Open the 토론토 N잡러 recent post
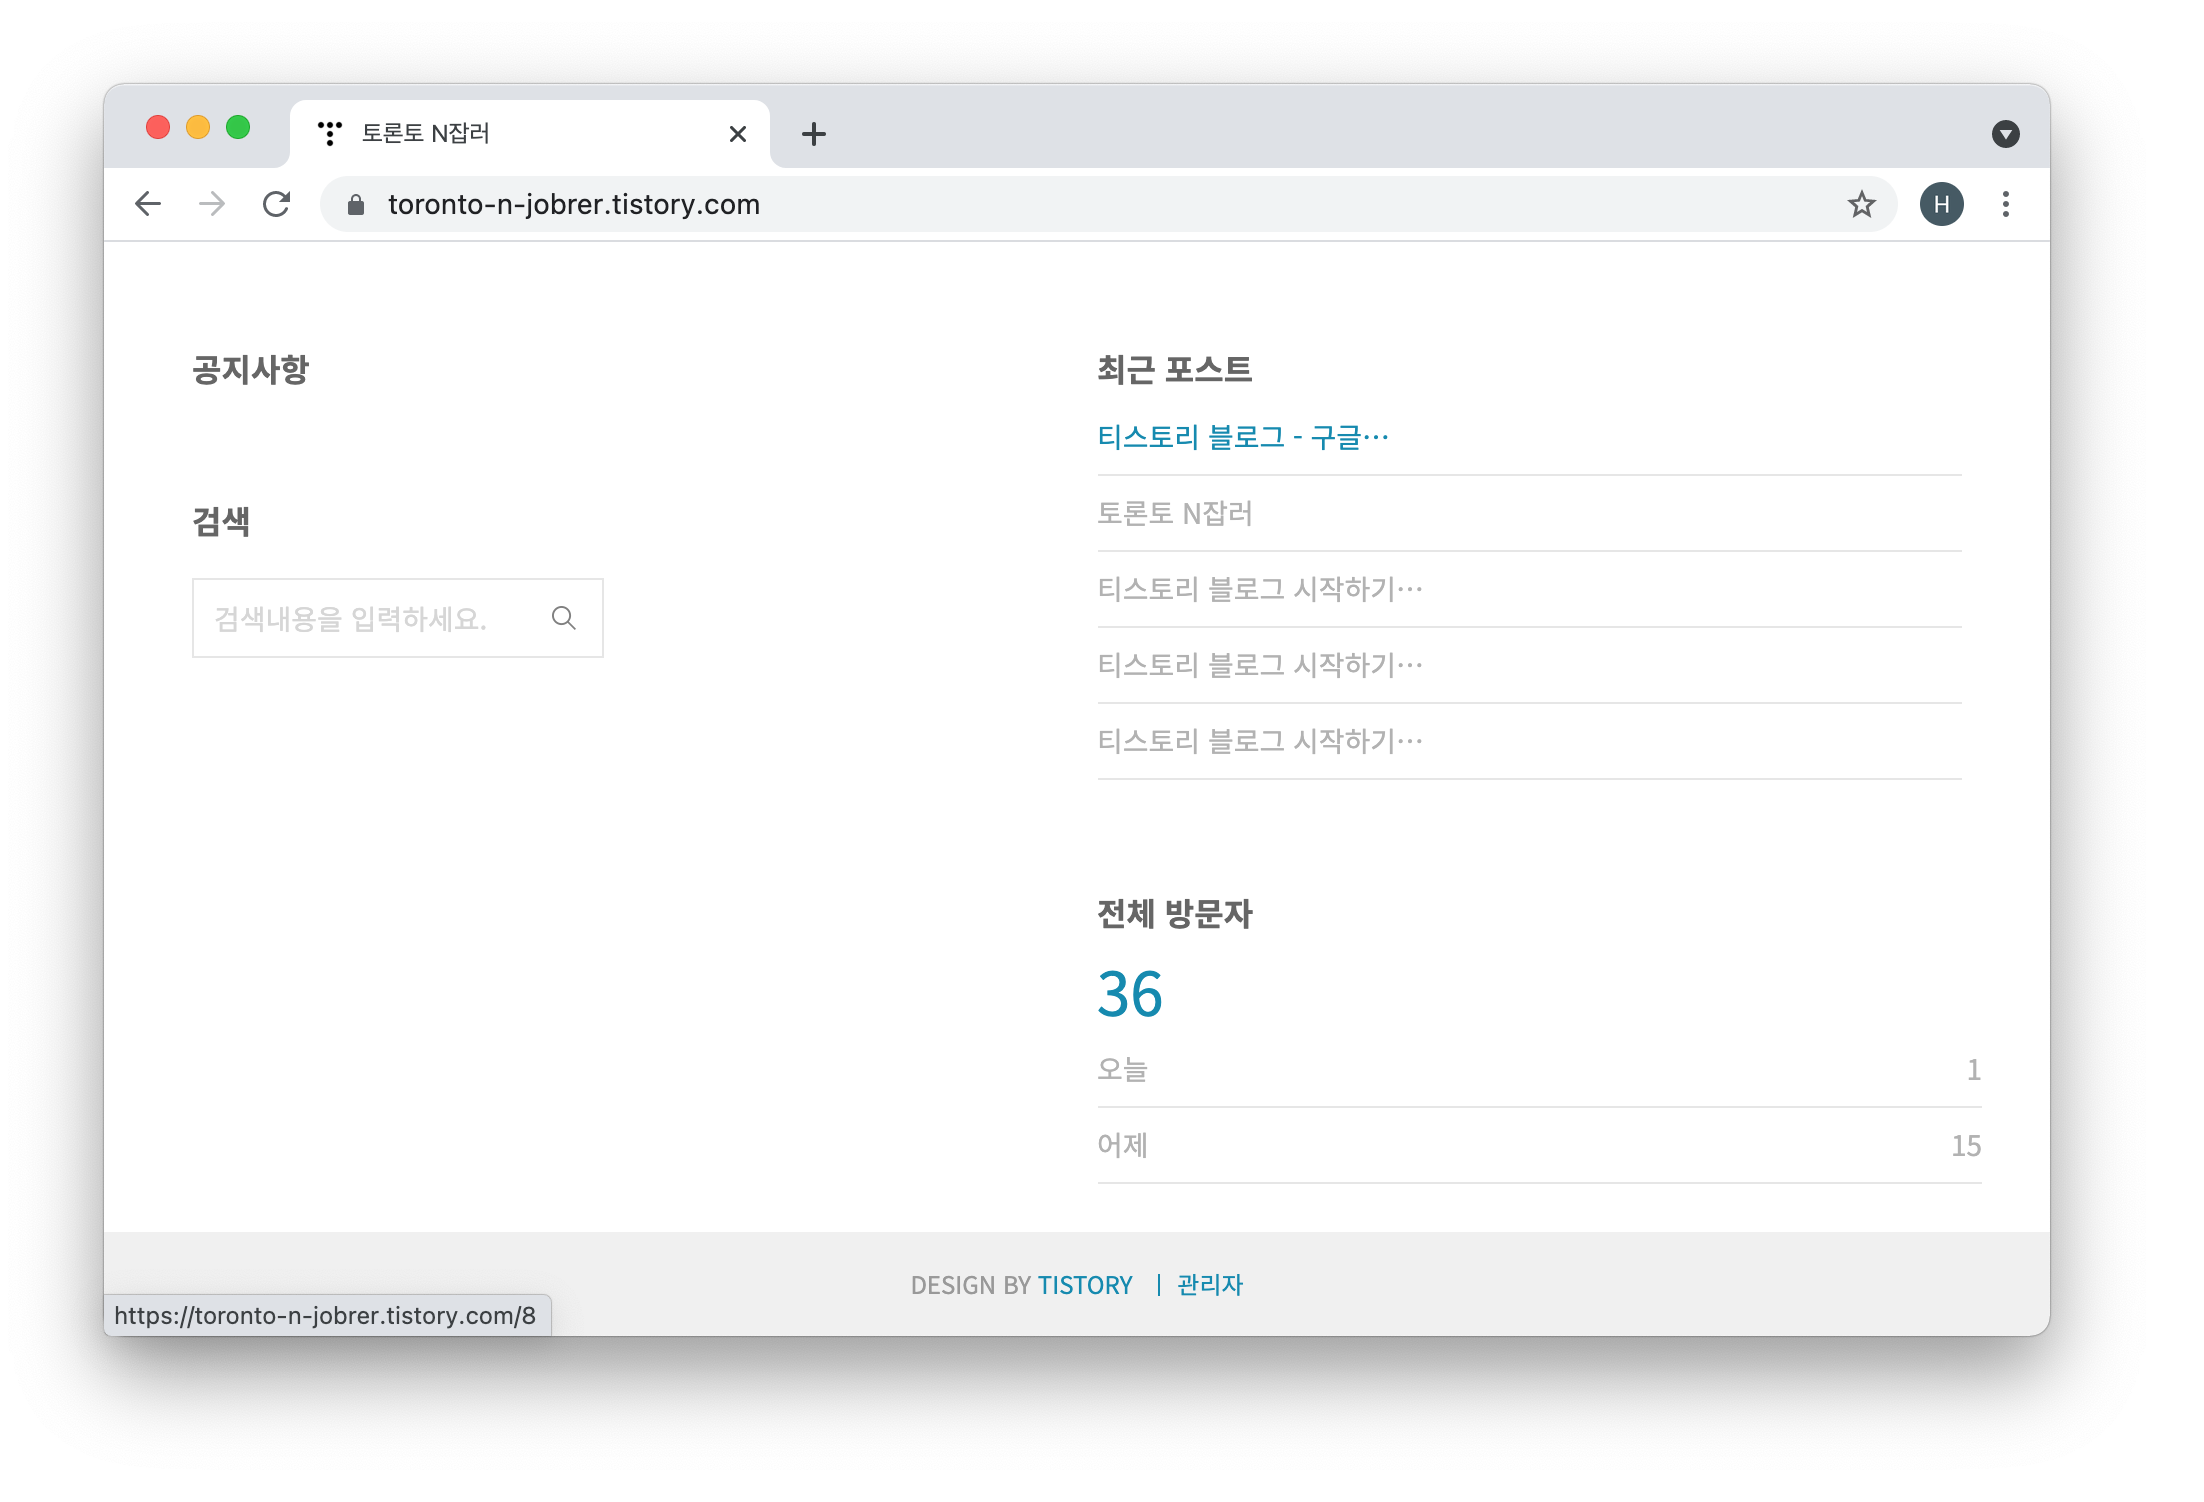Viewport: 2204px width, 1502px height. pos(1175,513)
